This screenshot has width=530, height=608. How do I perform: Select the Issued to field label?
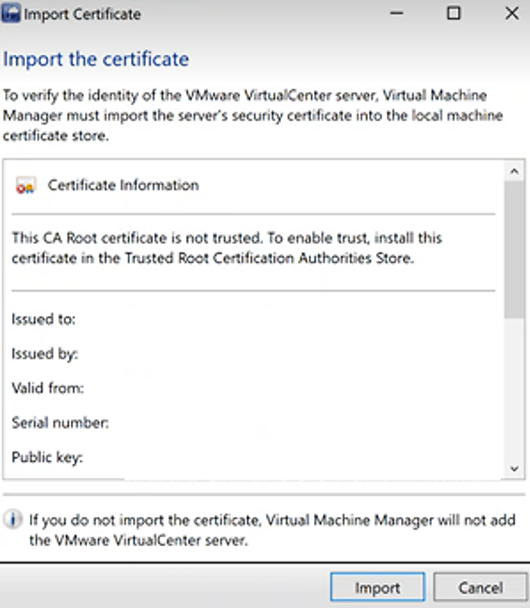point(43,319)
